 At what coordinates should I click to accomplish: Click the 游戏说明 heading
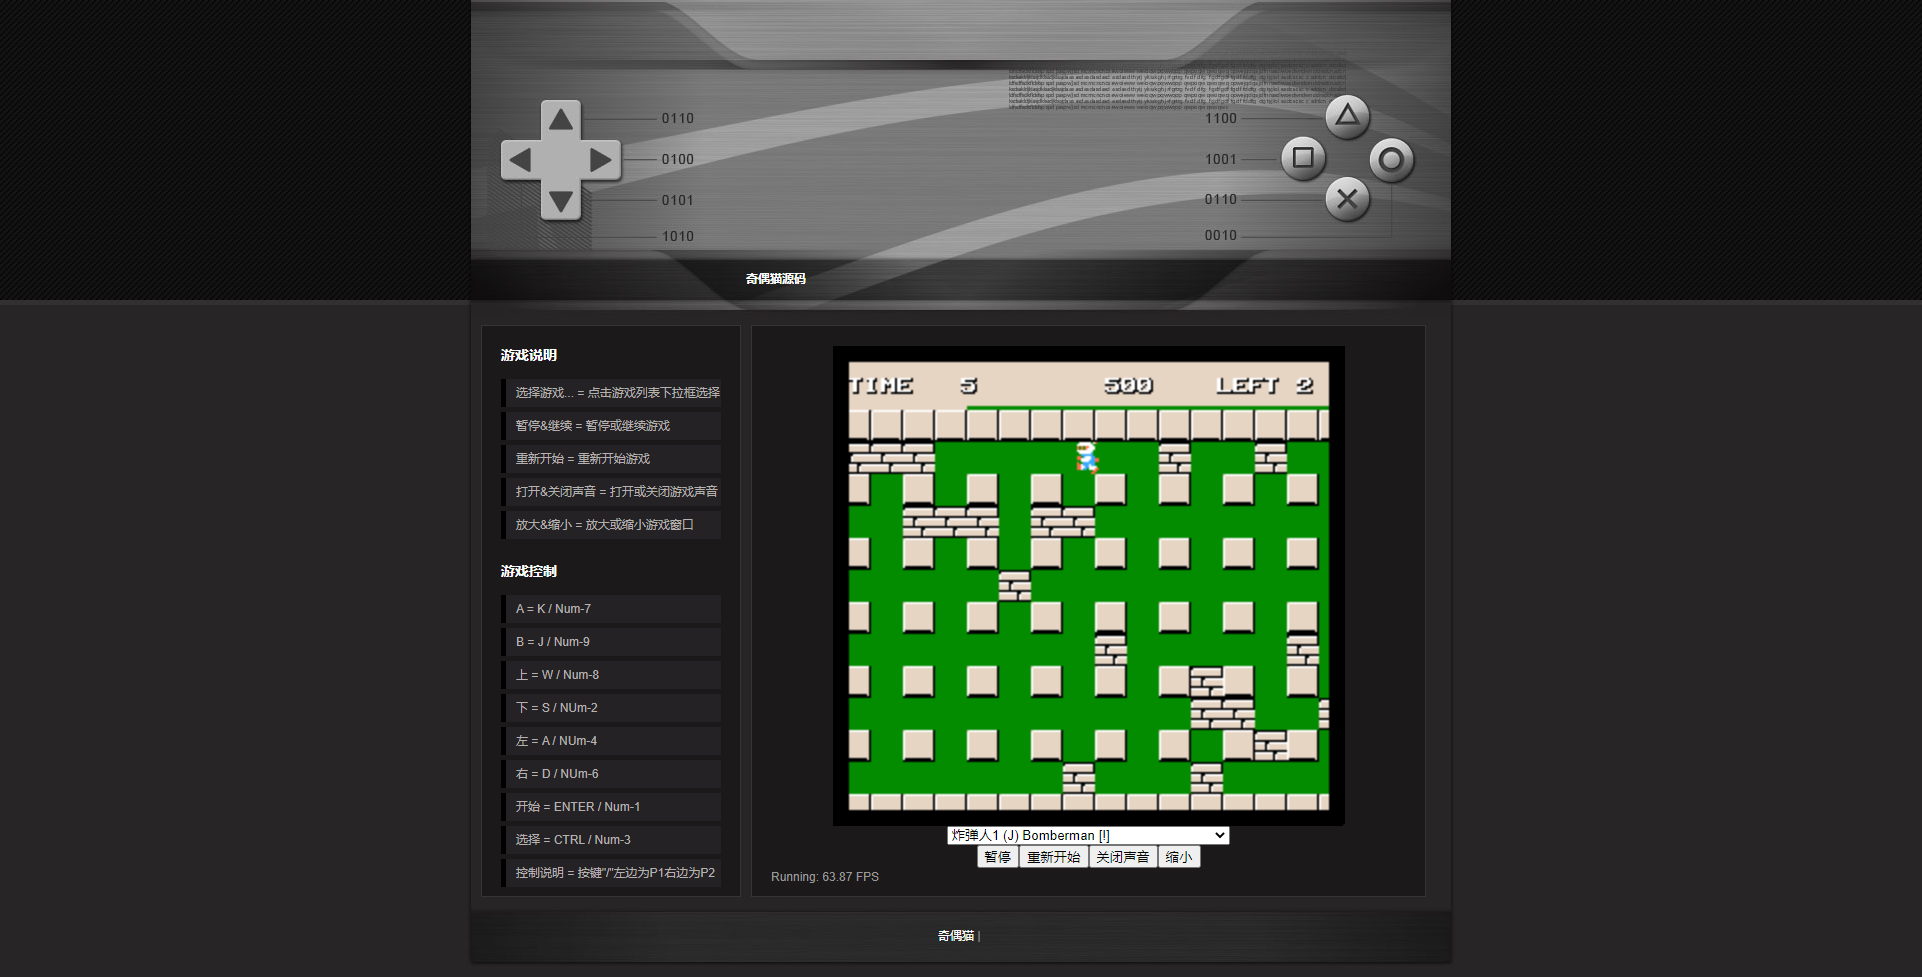tap(529, 355)
